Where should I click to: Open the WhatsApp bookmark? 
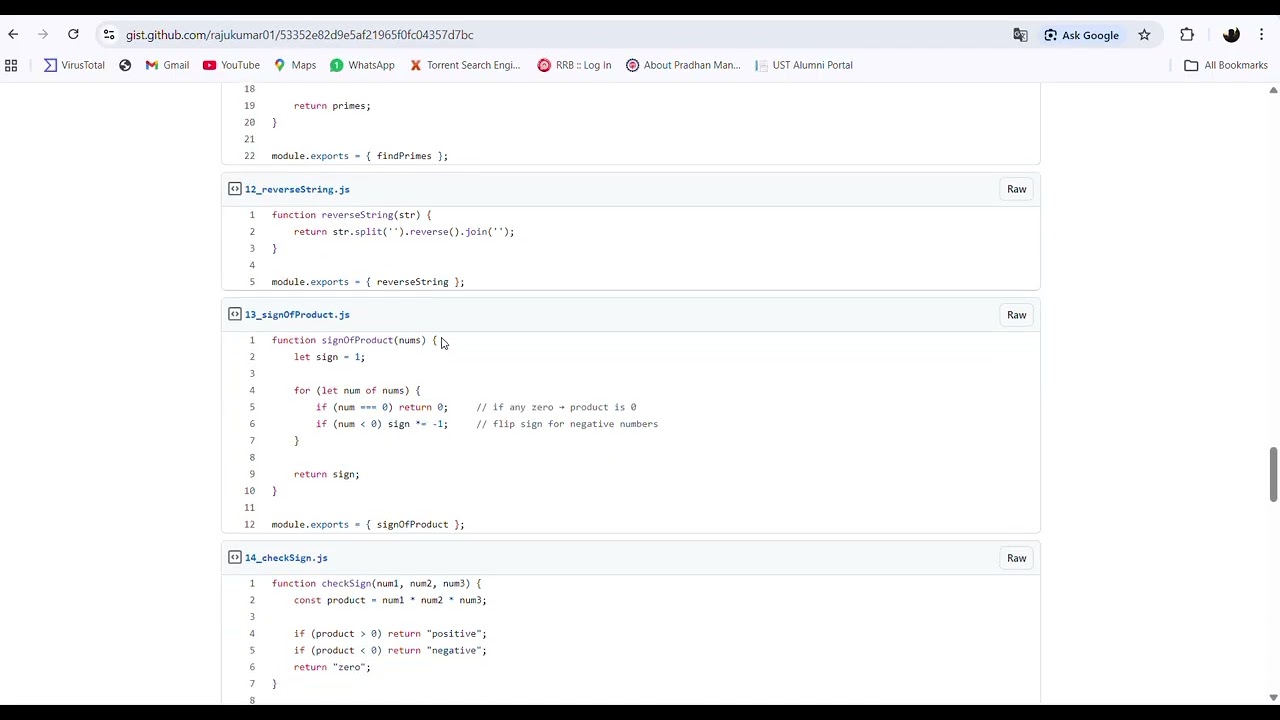click(362, 65)
